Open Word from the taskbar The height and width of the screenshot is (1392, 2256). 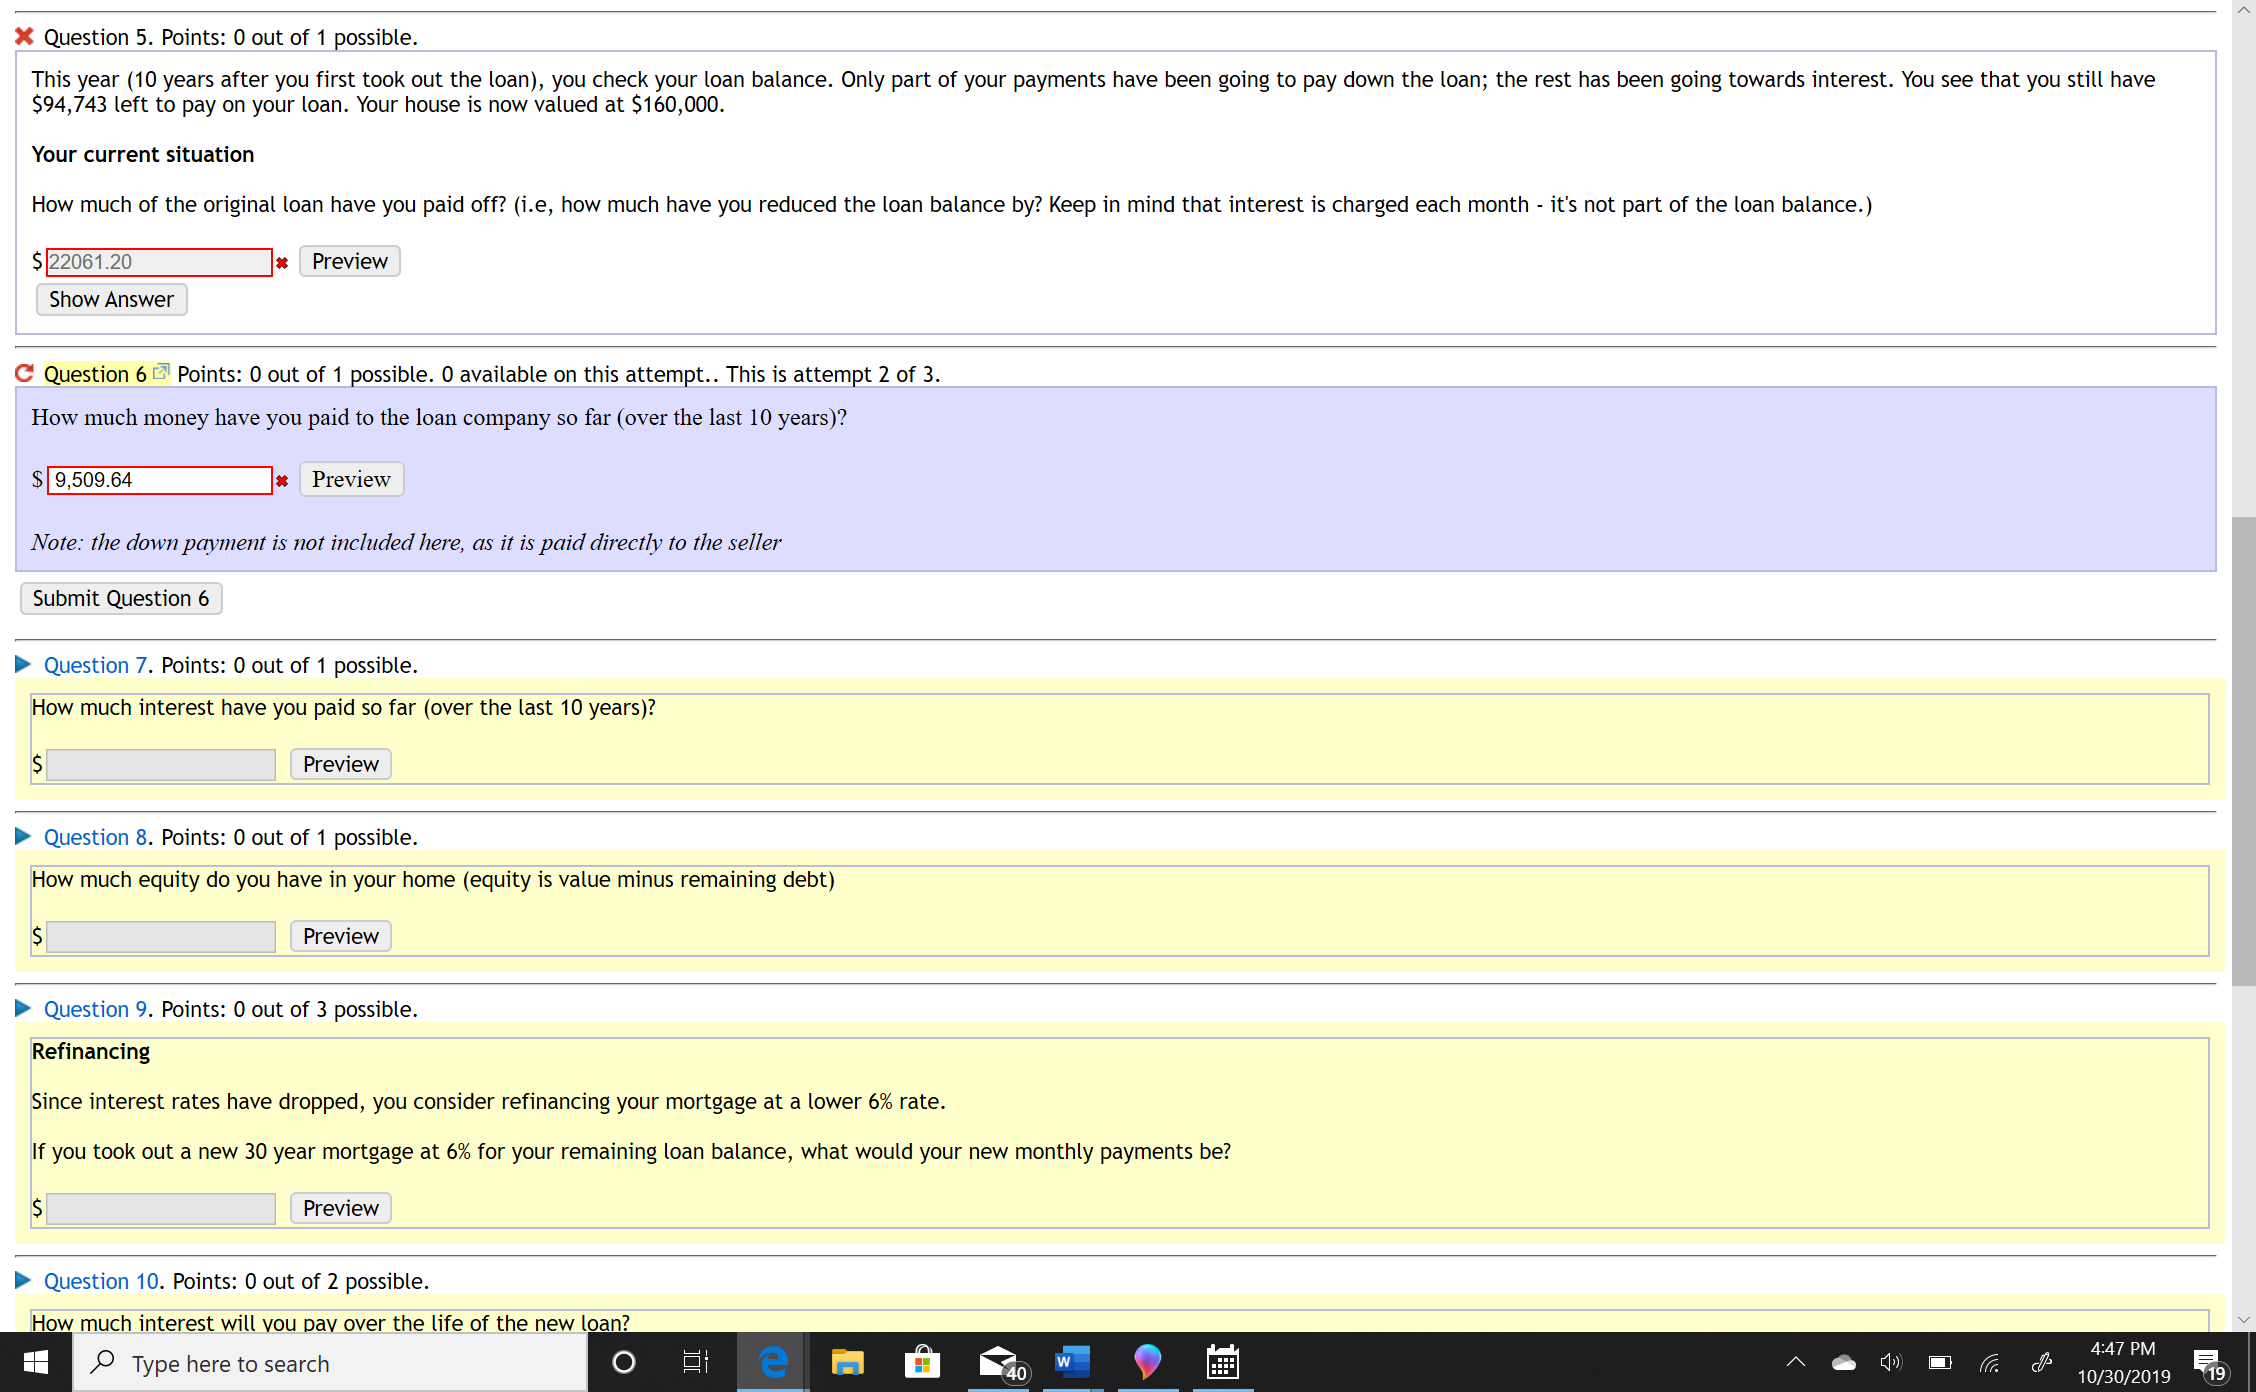pyautogui.click(x=1072, y=1362)
